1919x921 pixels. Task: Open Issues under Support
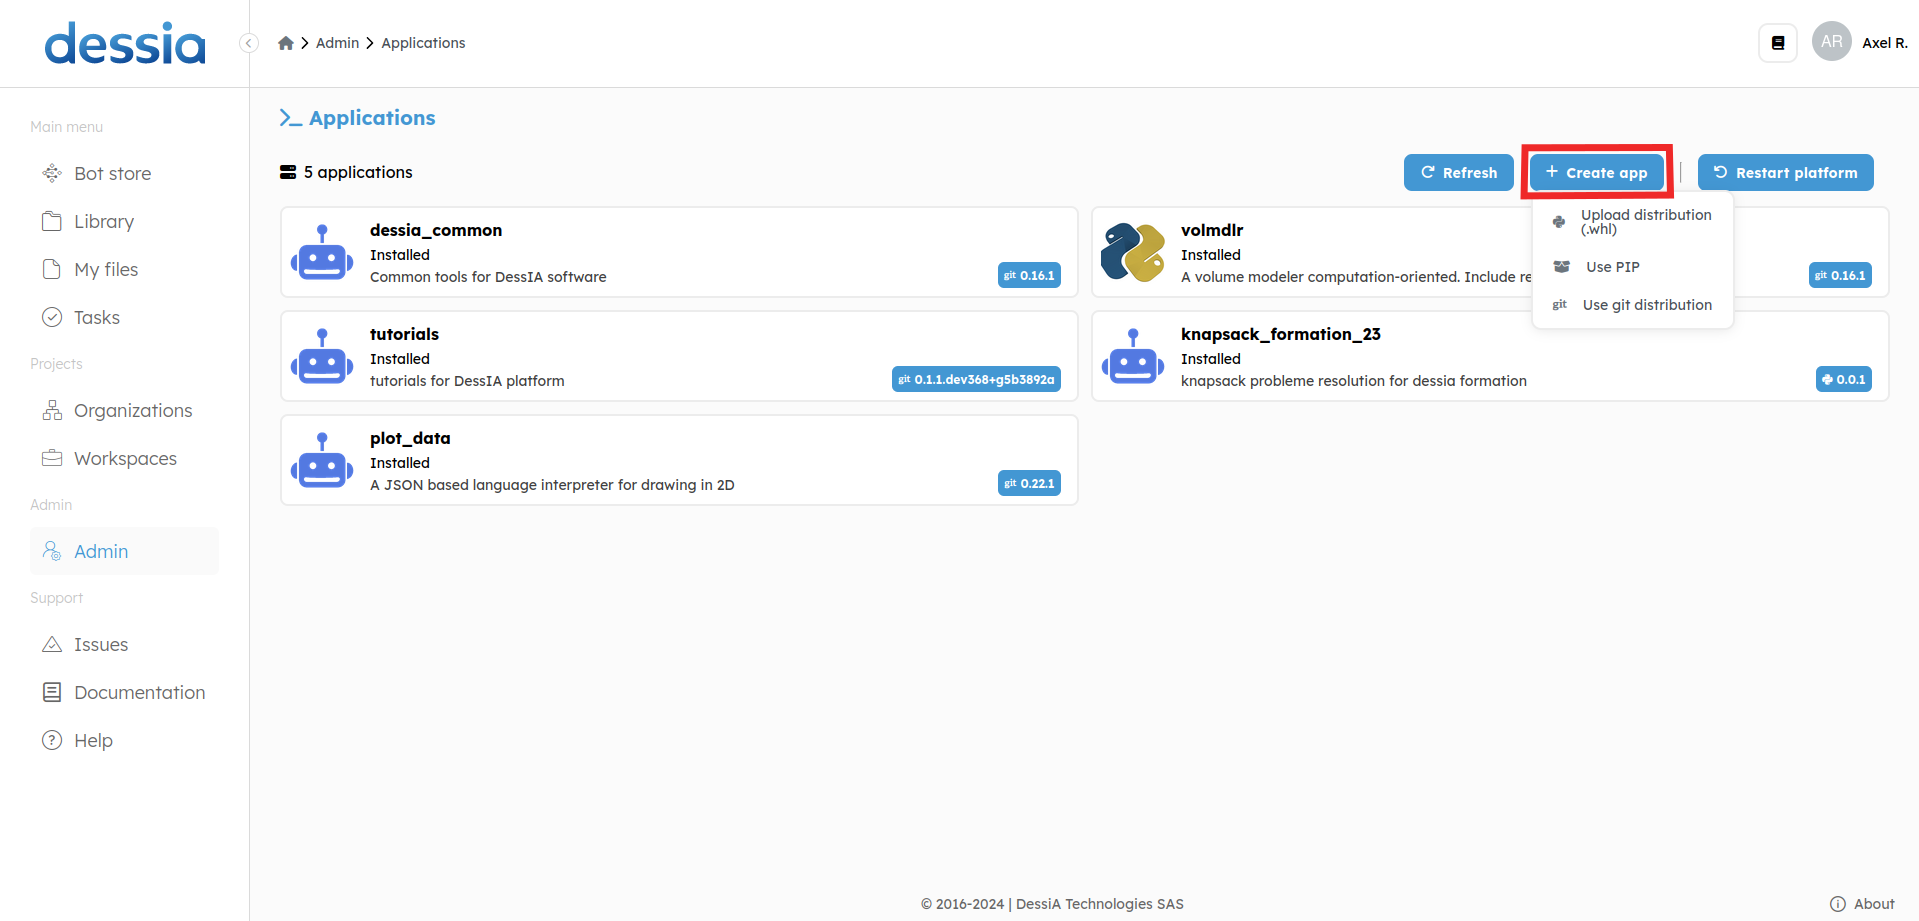[x=124, y=645]
